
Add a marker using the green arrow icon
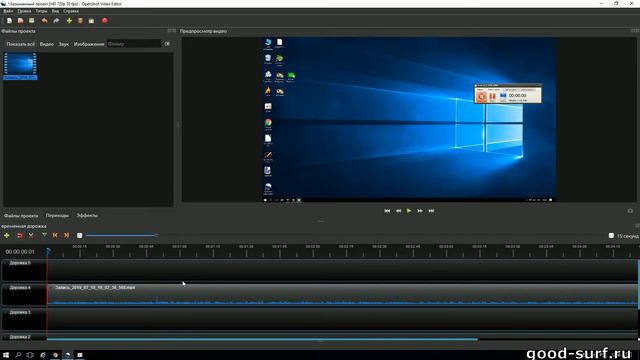point(44,236)
